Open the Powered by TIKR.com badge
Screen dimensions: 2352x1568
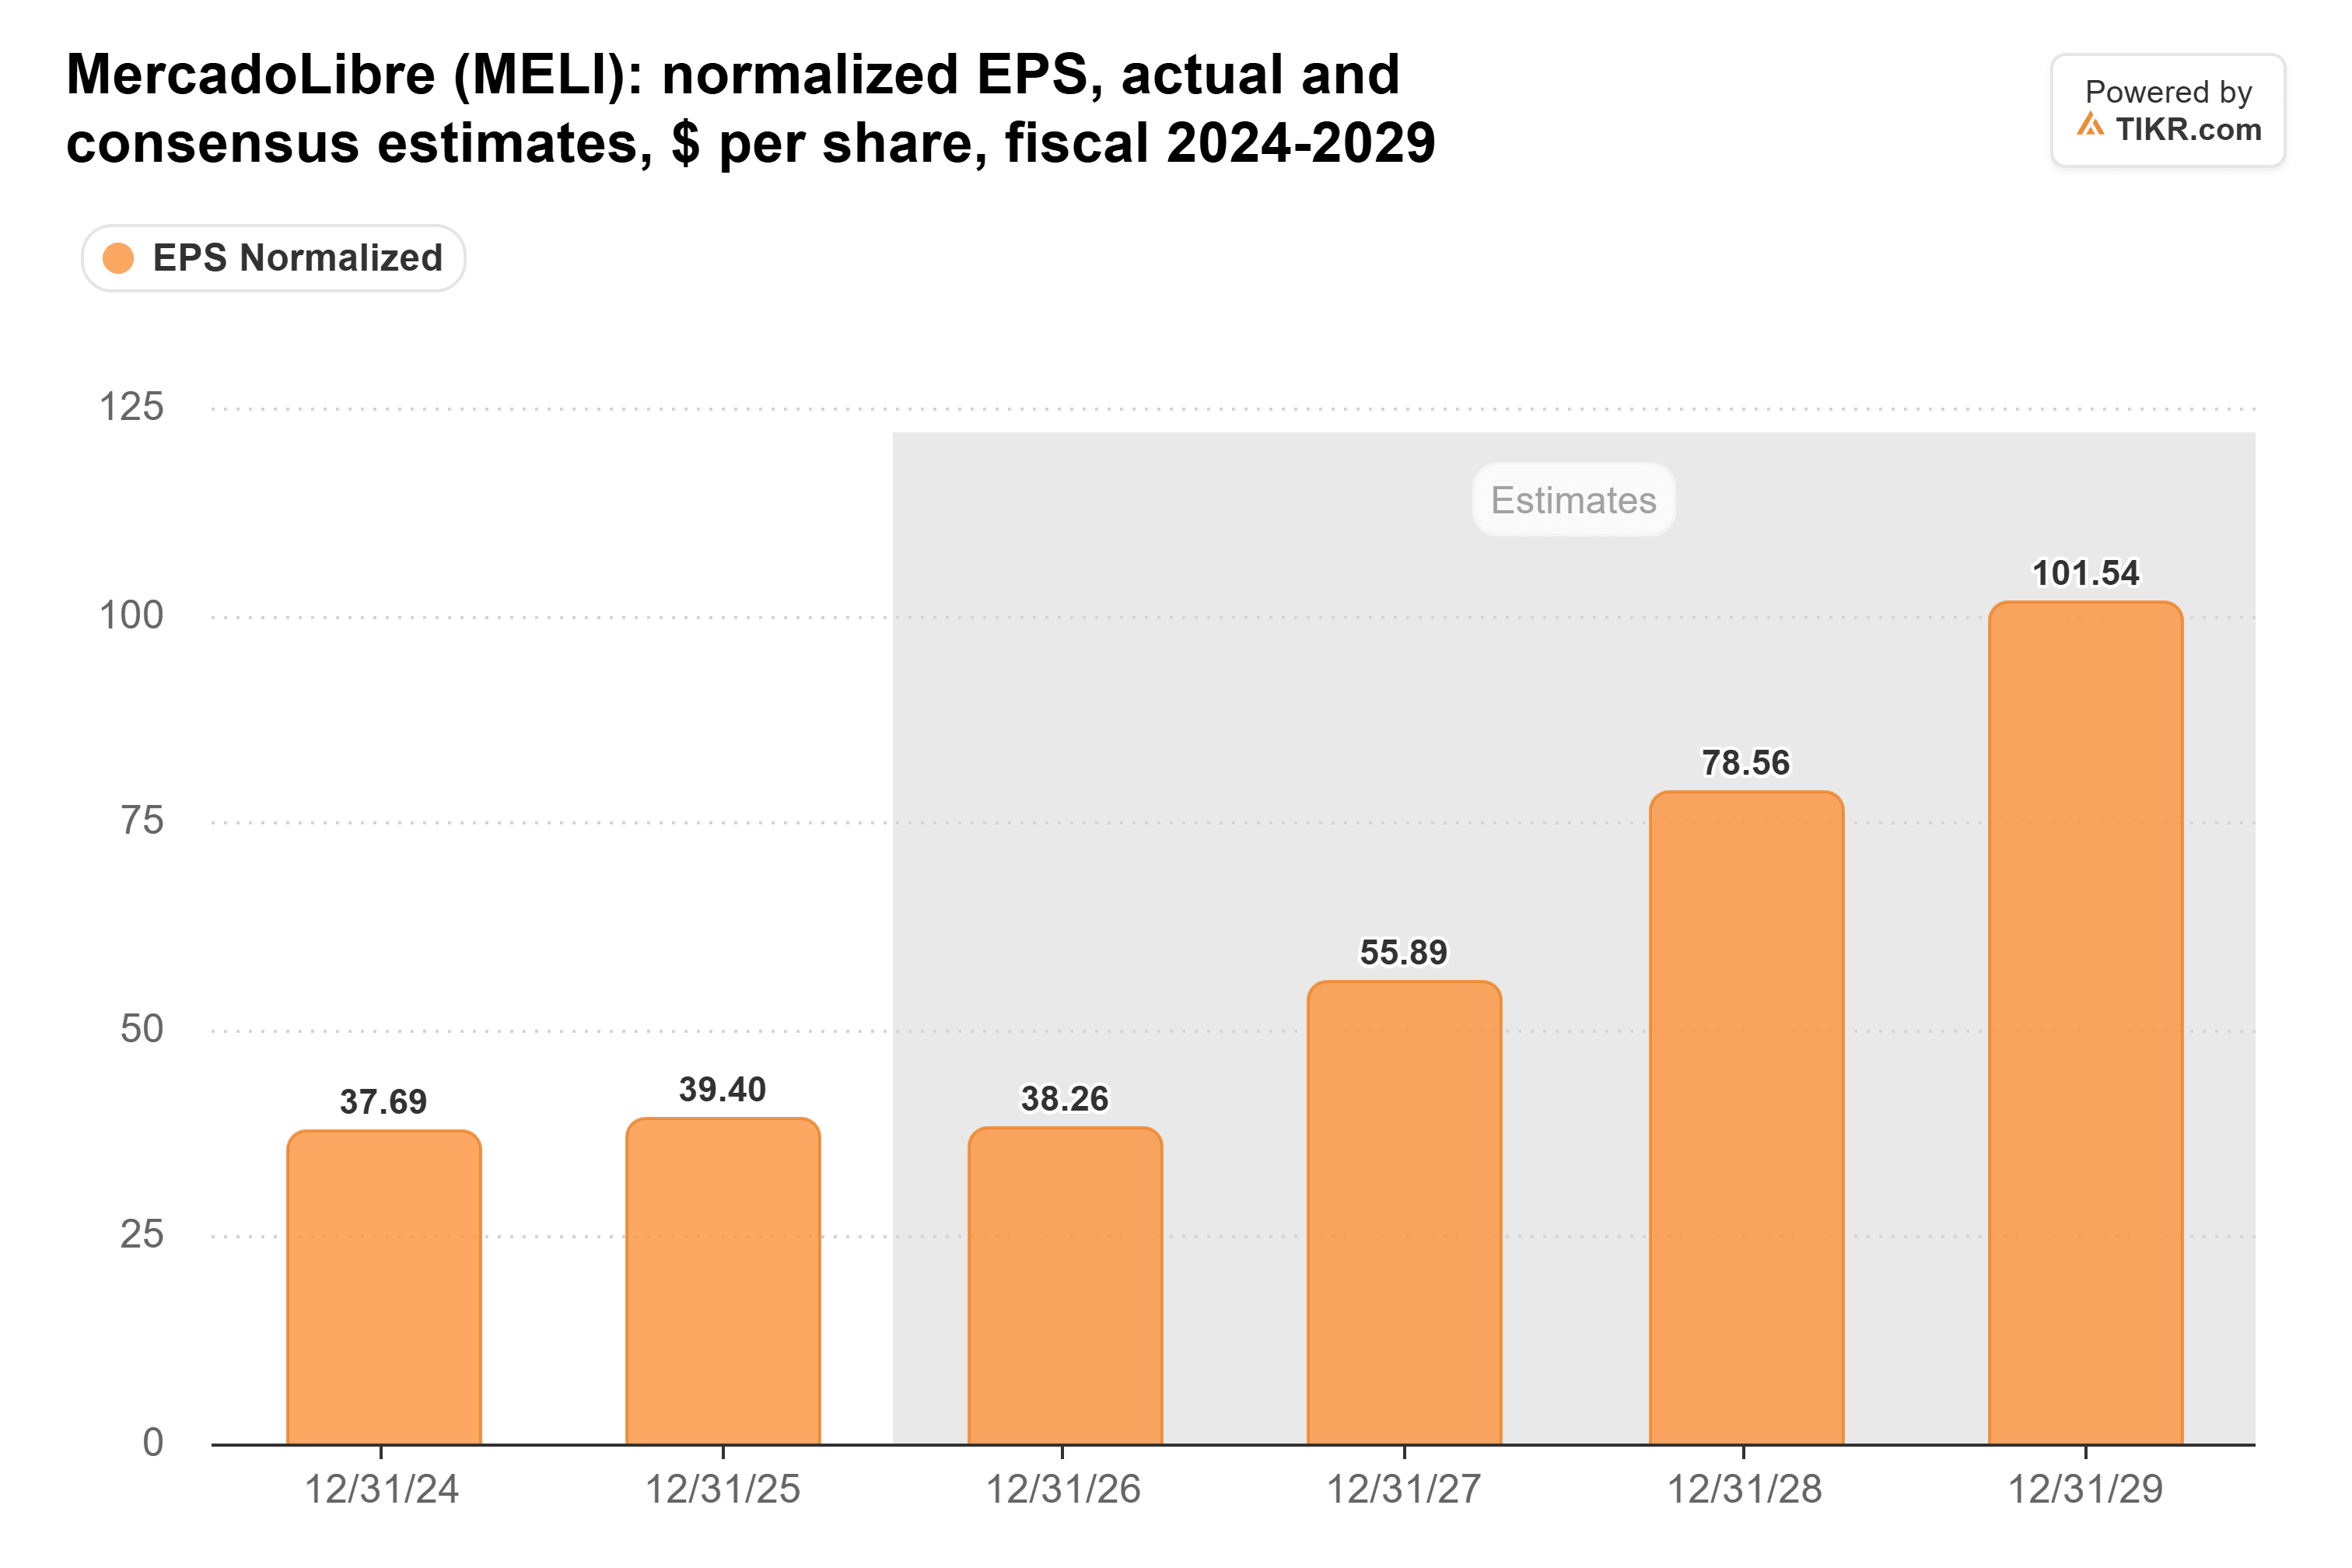point(2167,110)
